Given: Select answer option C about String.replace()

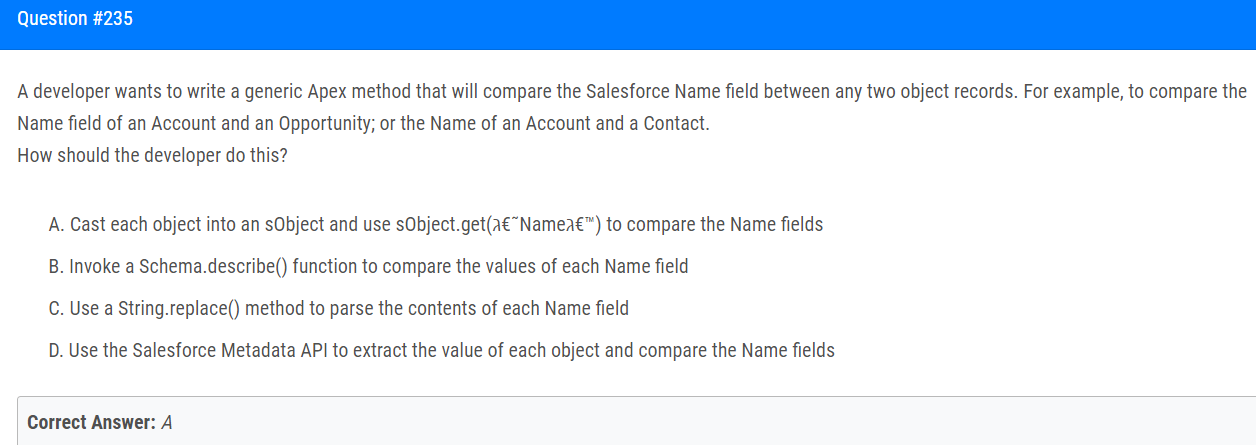Looking at the screenshot, I should point(338,309).
